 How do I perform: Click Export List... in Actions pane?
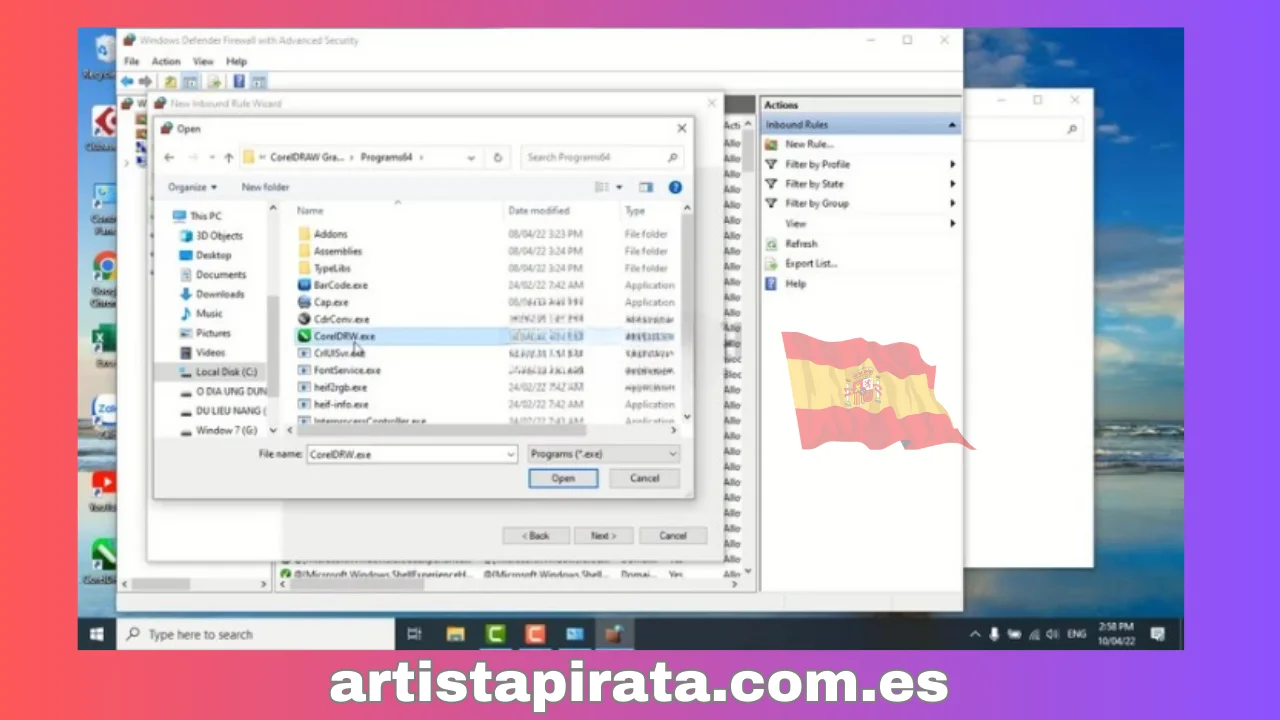click(811, 263)
